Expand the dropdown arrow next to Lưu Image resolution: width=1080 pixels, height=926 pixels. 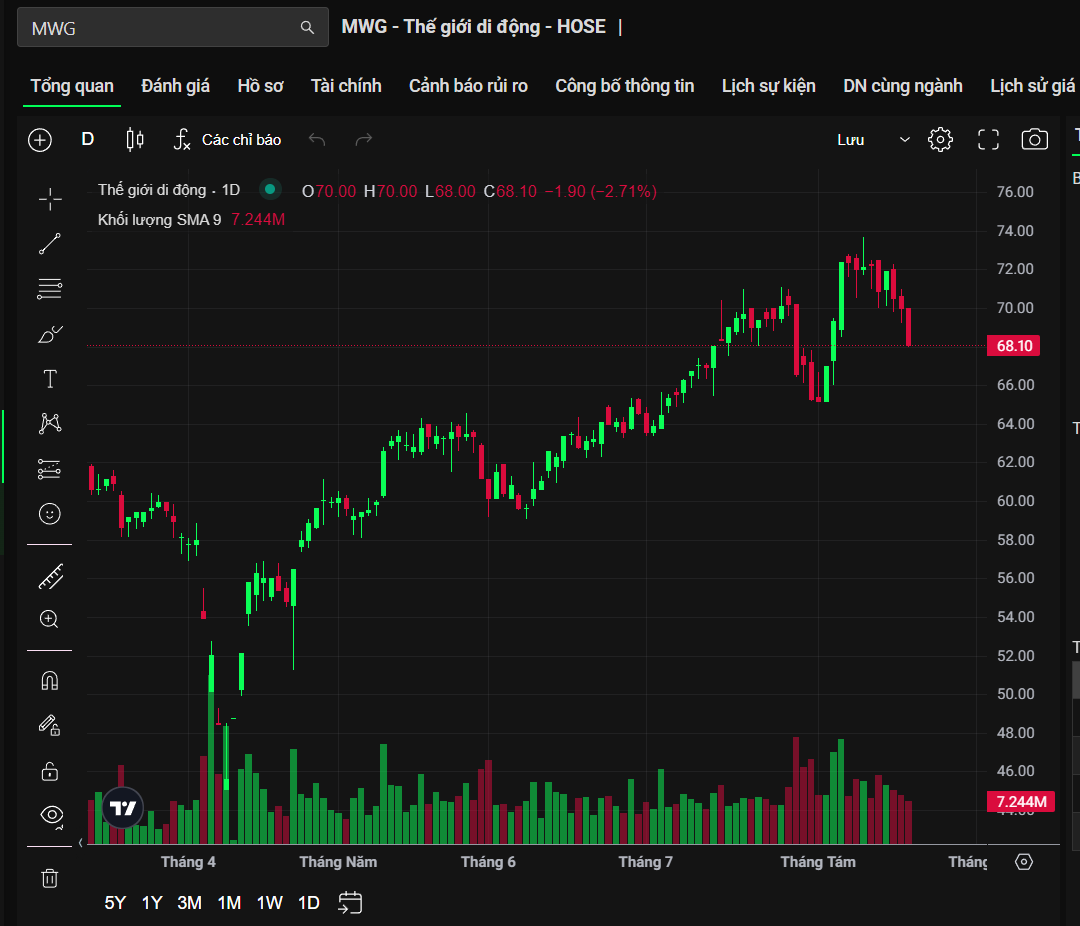point(905,140)
